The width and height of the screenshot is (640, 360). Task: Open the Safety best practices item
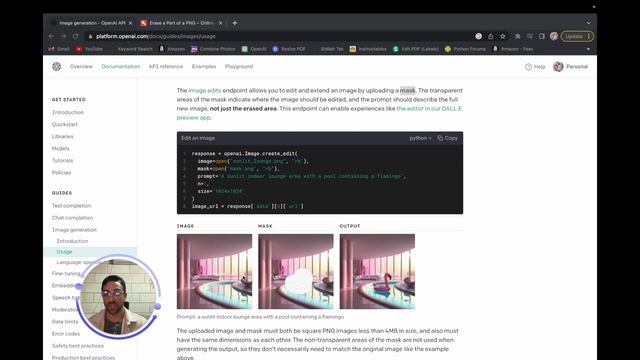click(78, 346)
